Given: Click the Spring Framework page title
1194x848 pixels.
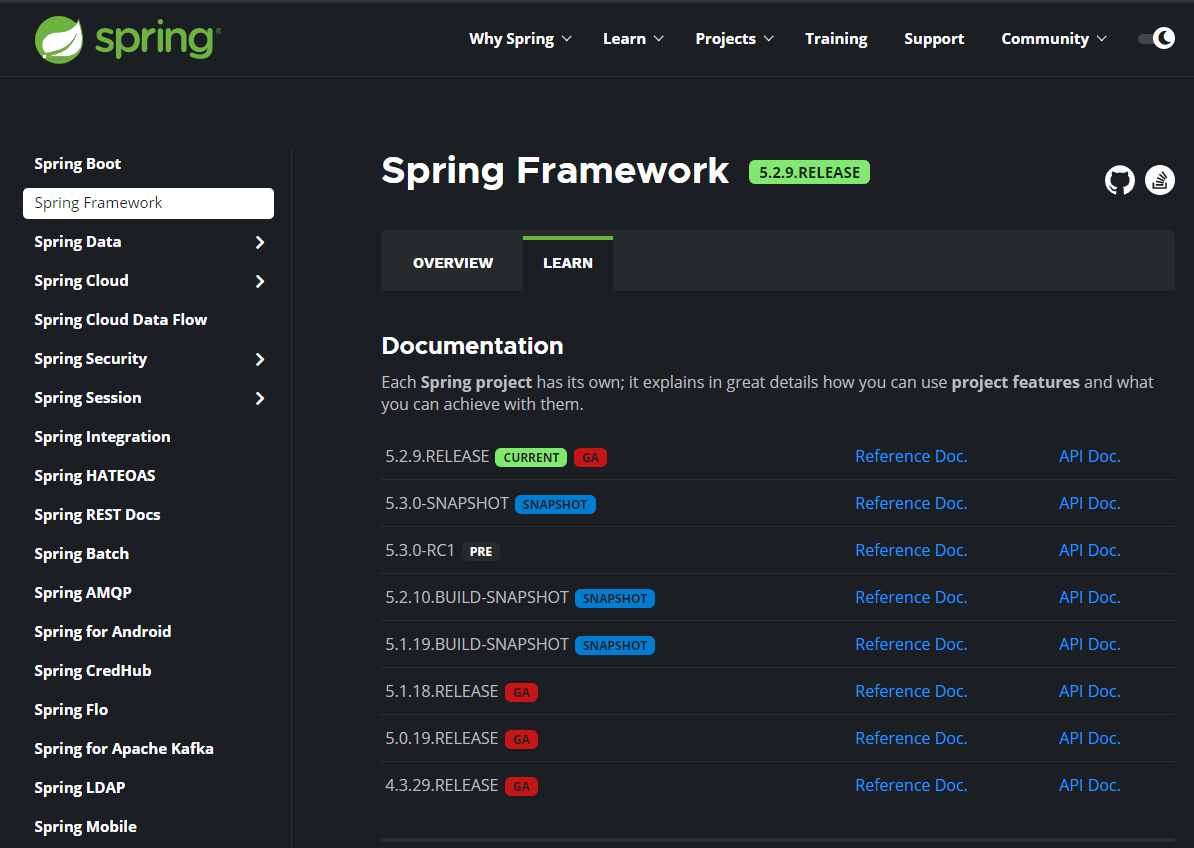Looking at the screenshot, I should pyautogui.click(x=555, y=171).
